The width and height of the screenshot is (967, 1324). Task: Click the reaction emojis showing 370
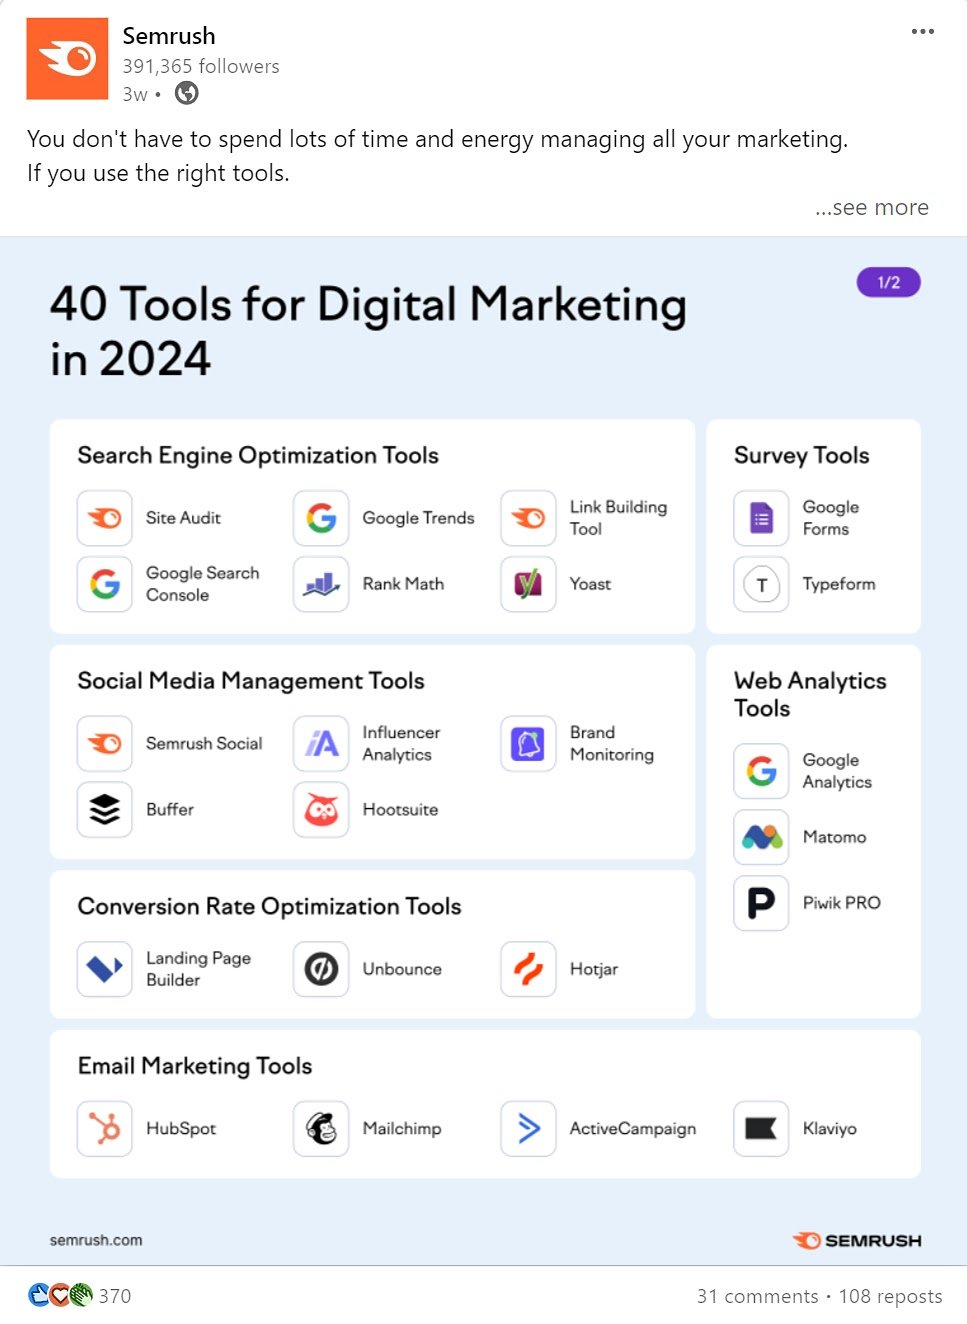click(x=75, y=1295)
